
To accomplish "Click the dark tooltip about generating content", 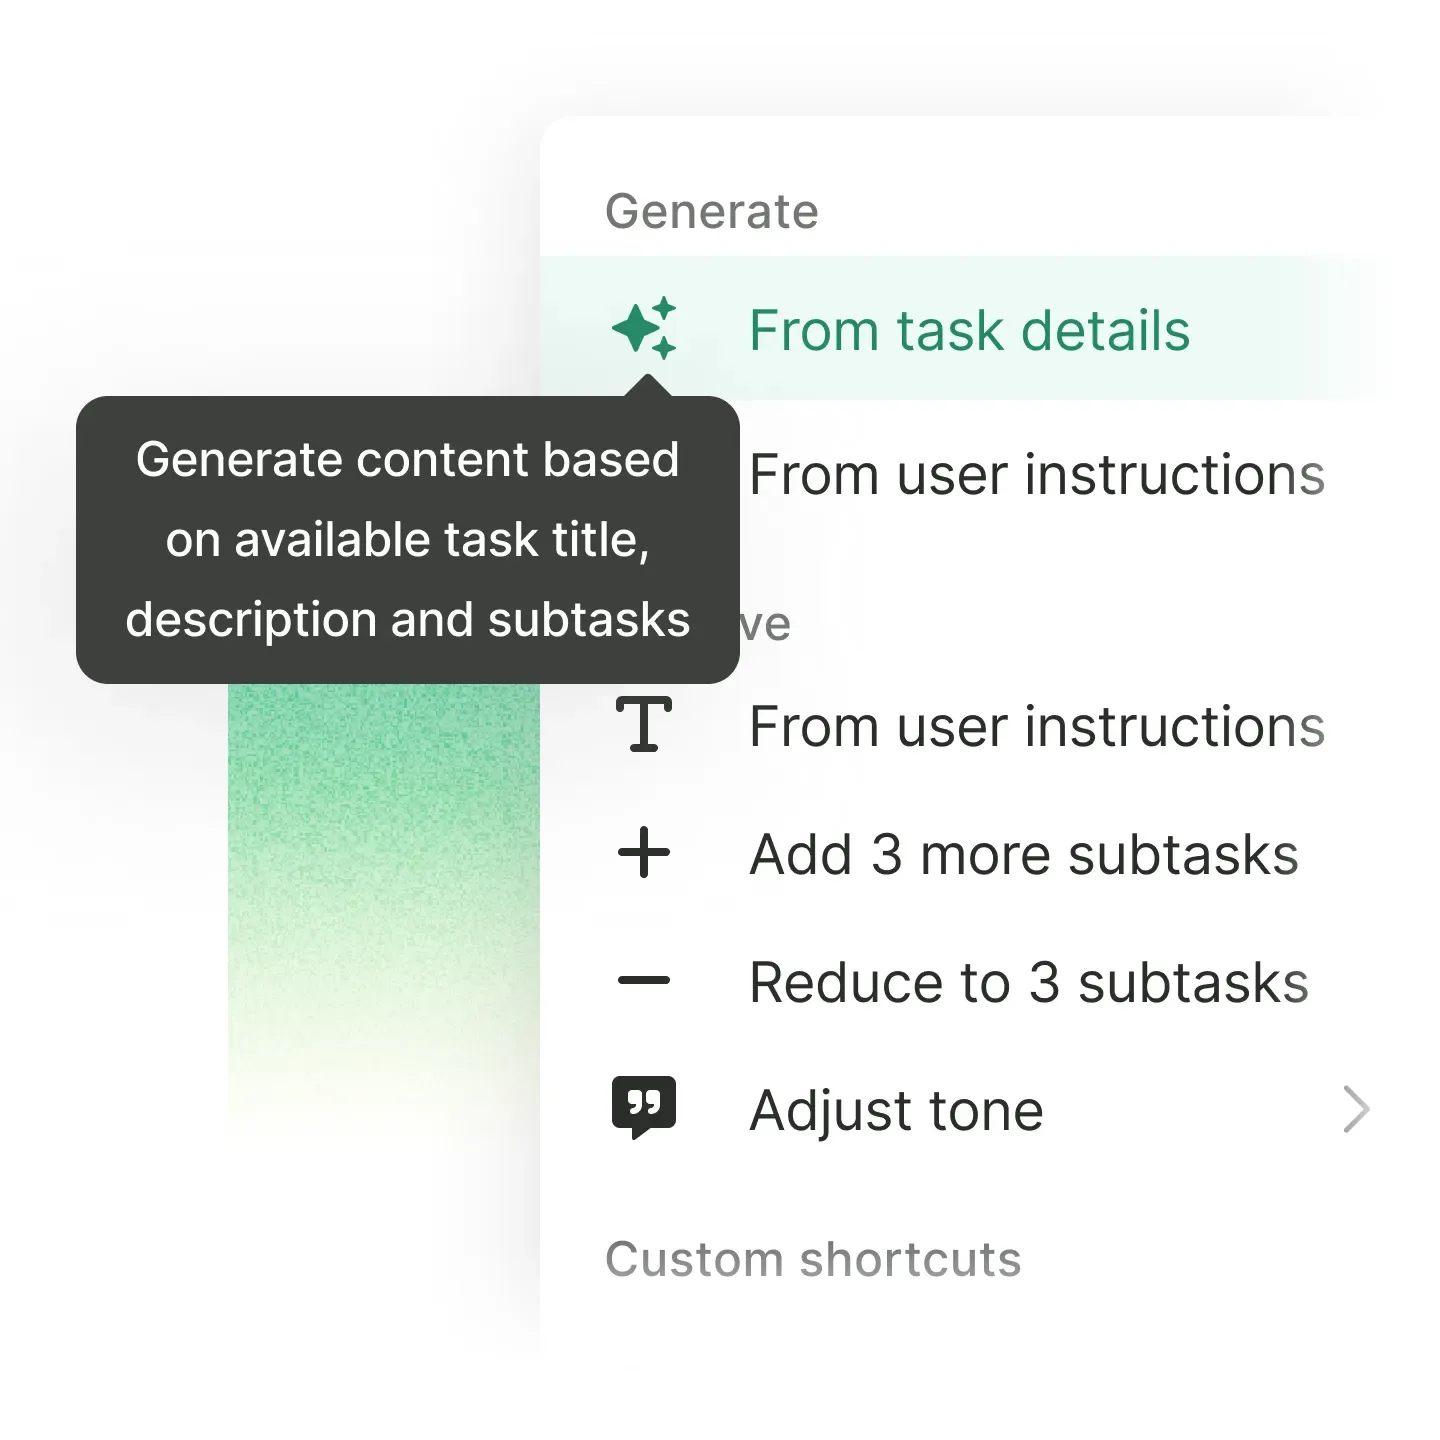I will 407,540.
